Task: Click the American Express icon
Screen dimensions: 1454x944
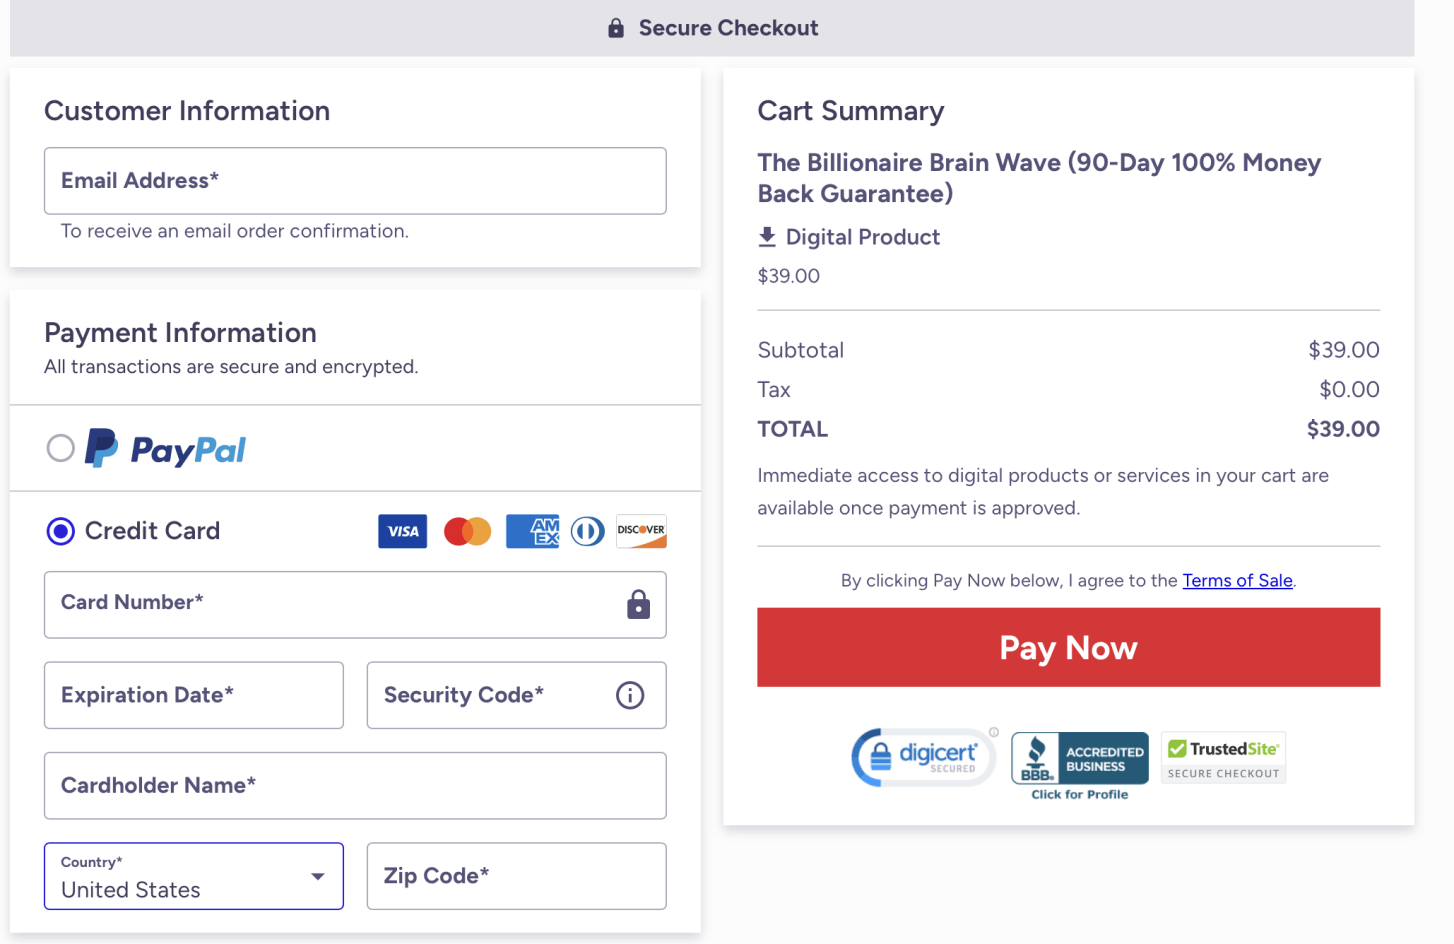Action: click(x=532, y=531)
